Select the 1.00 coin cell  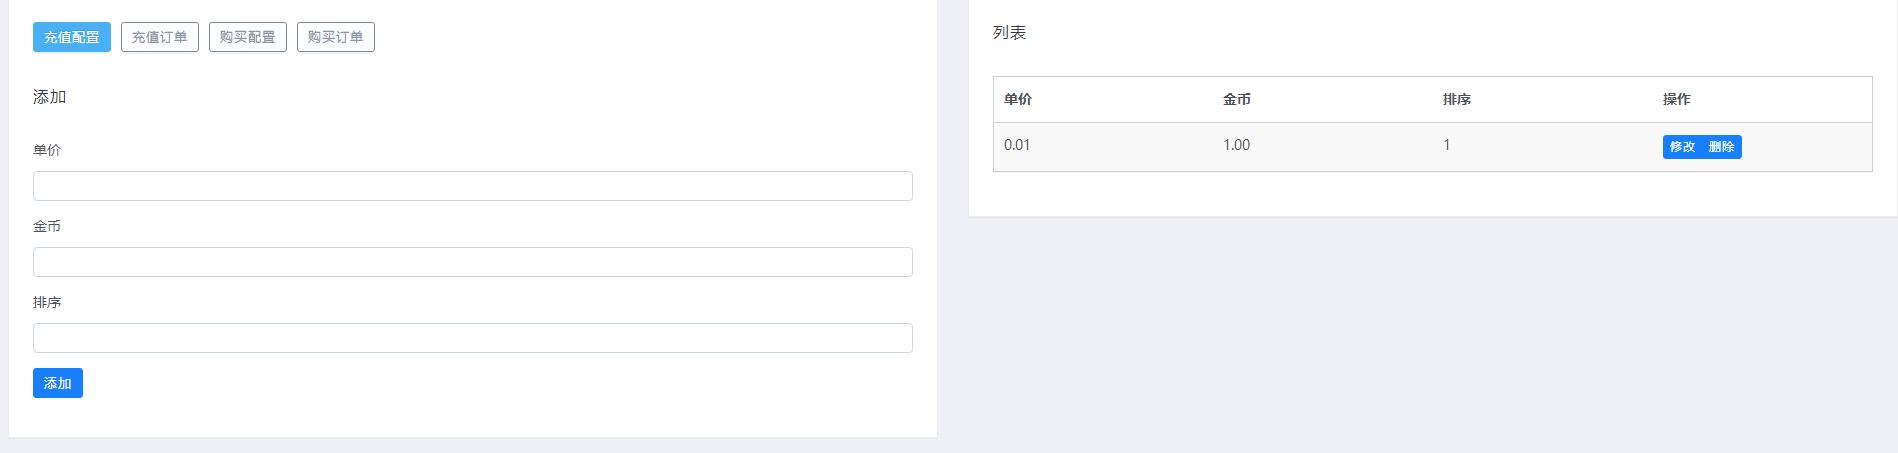(1236, 145)
